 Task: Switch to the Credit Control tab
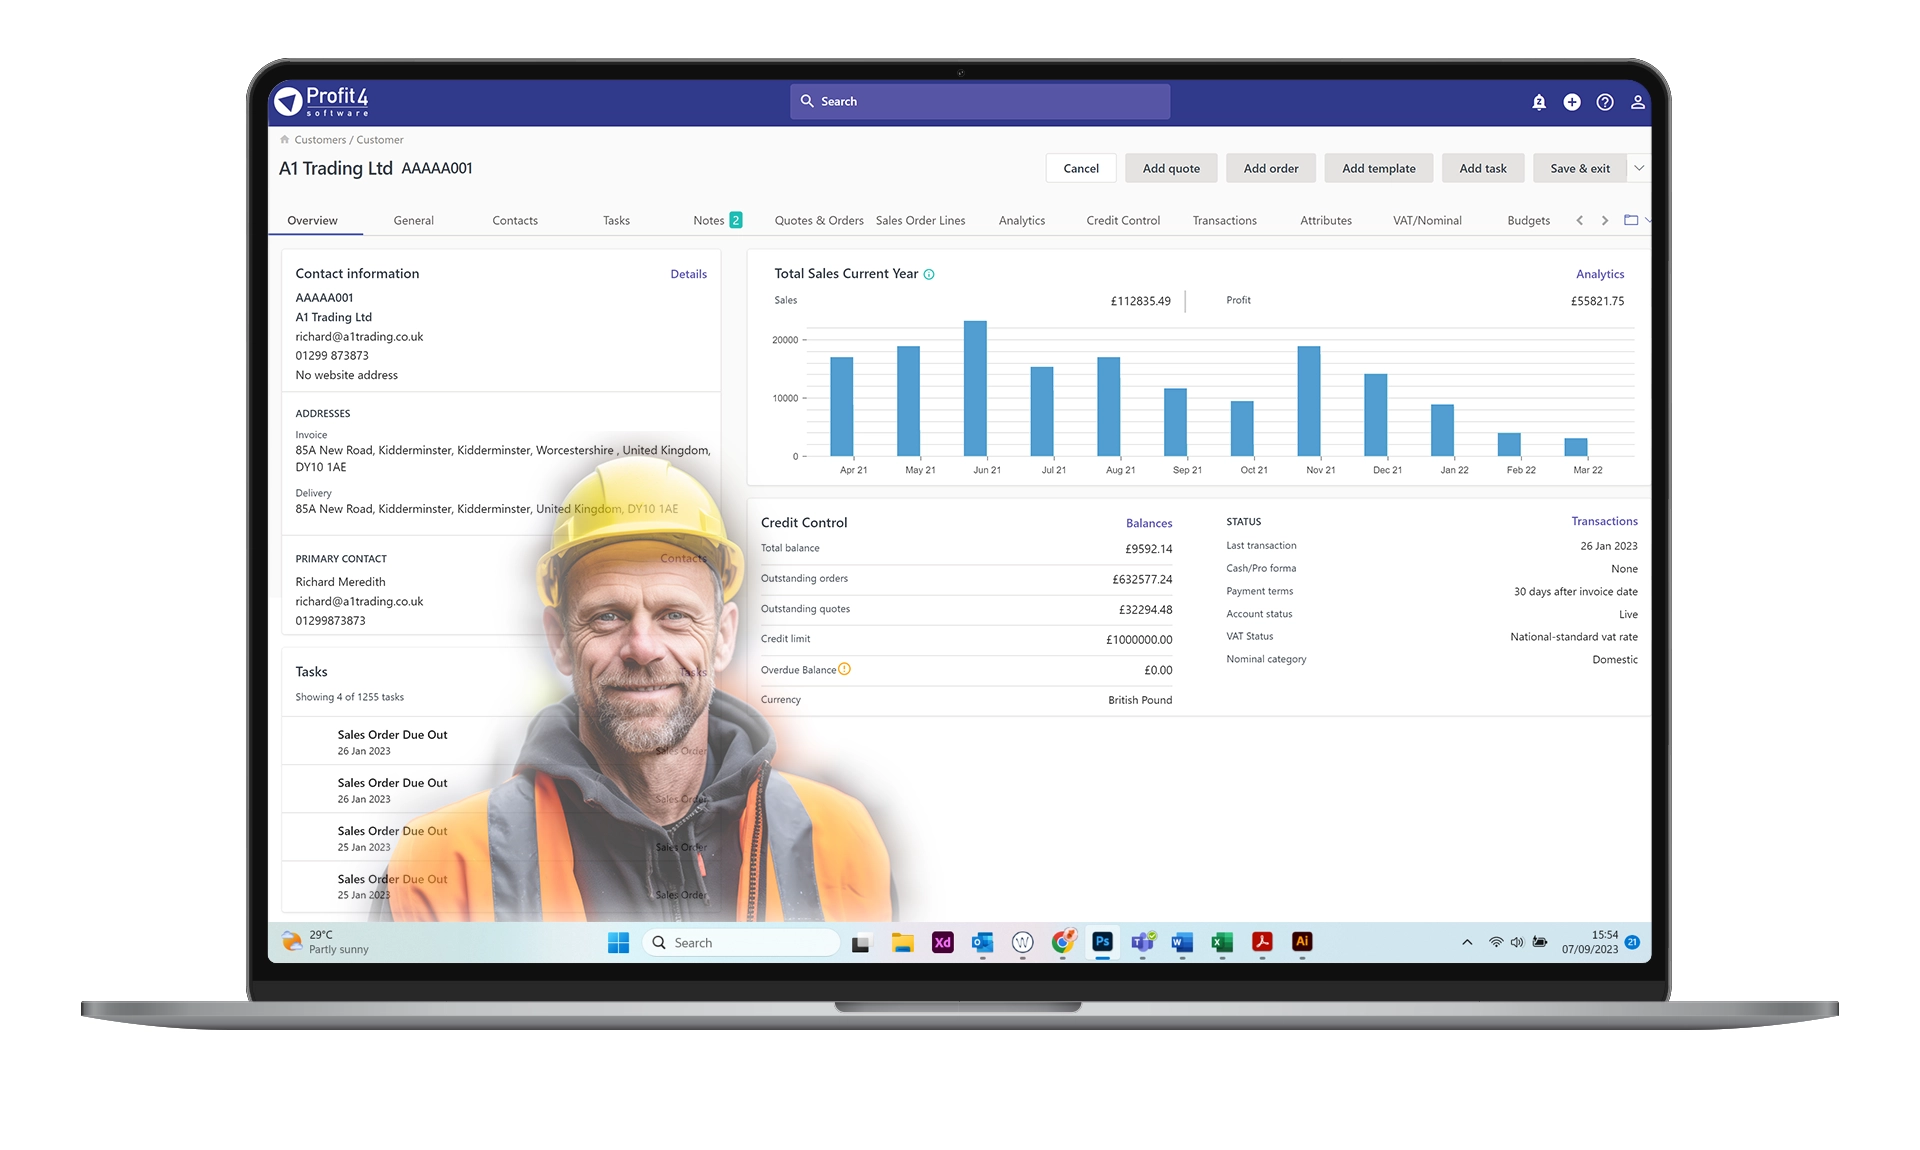coord(1122,220)
